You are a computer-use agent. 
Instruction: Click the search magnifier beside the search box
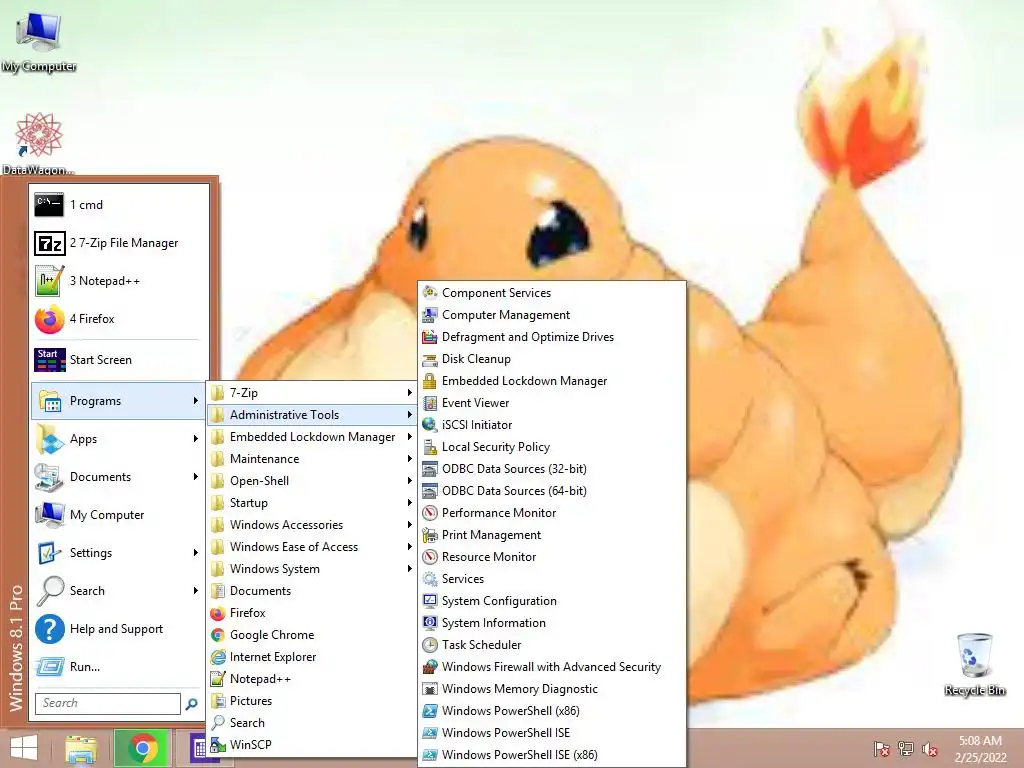[191, 704]
